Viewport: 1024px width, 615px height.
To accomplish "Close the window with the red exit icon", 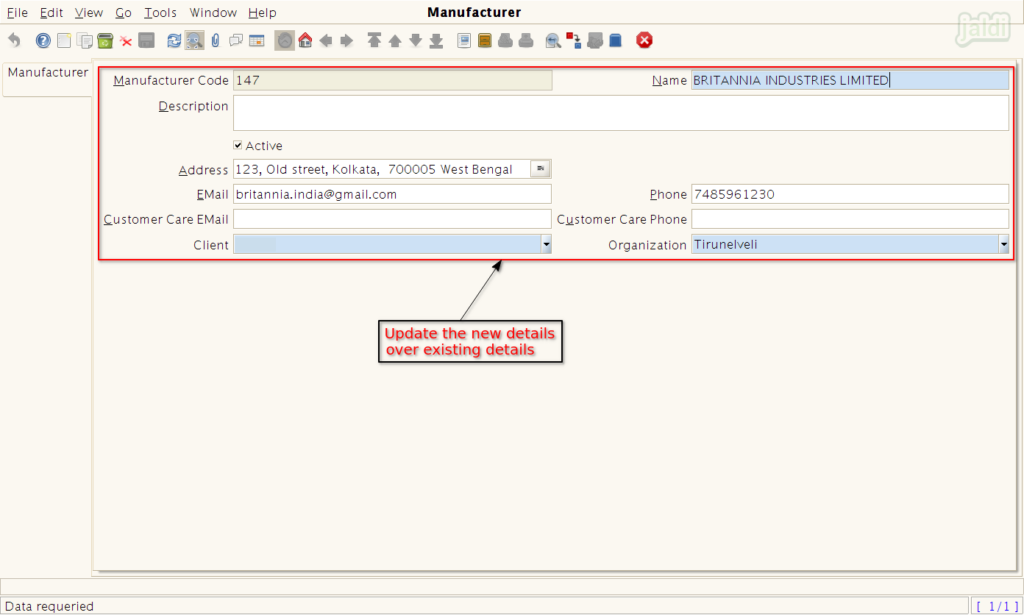I will click(645, 40).
